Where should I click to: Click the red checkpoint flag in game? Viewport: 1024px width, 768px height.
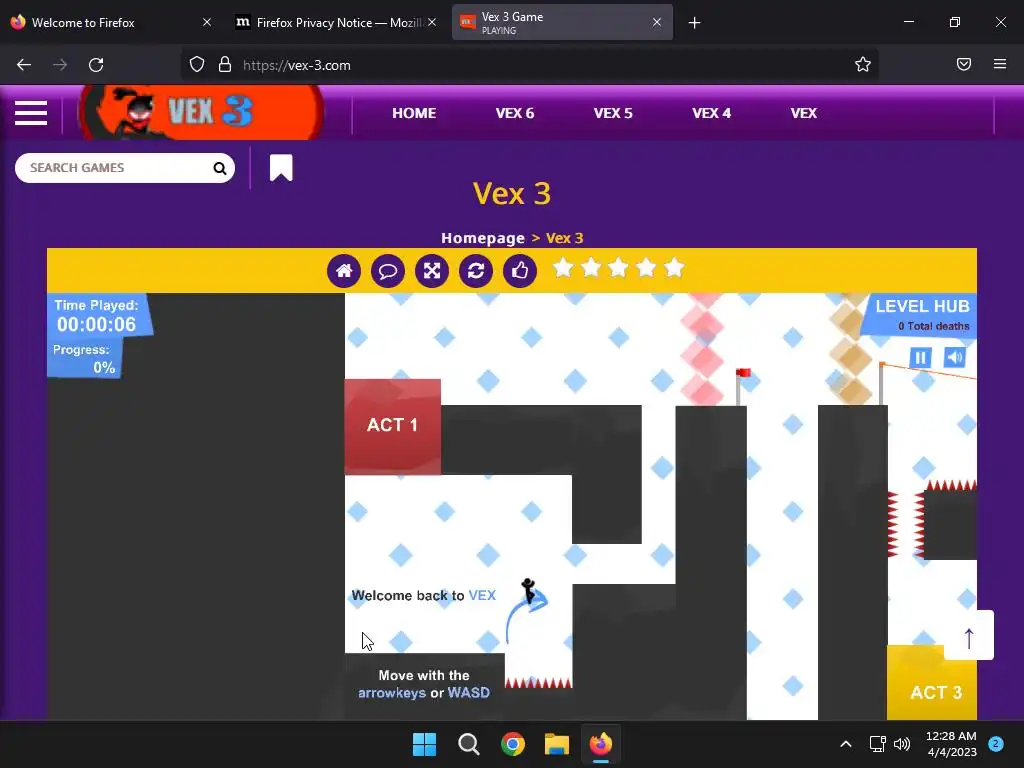pyautogui.click(x=743, y=374)
